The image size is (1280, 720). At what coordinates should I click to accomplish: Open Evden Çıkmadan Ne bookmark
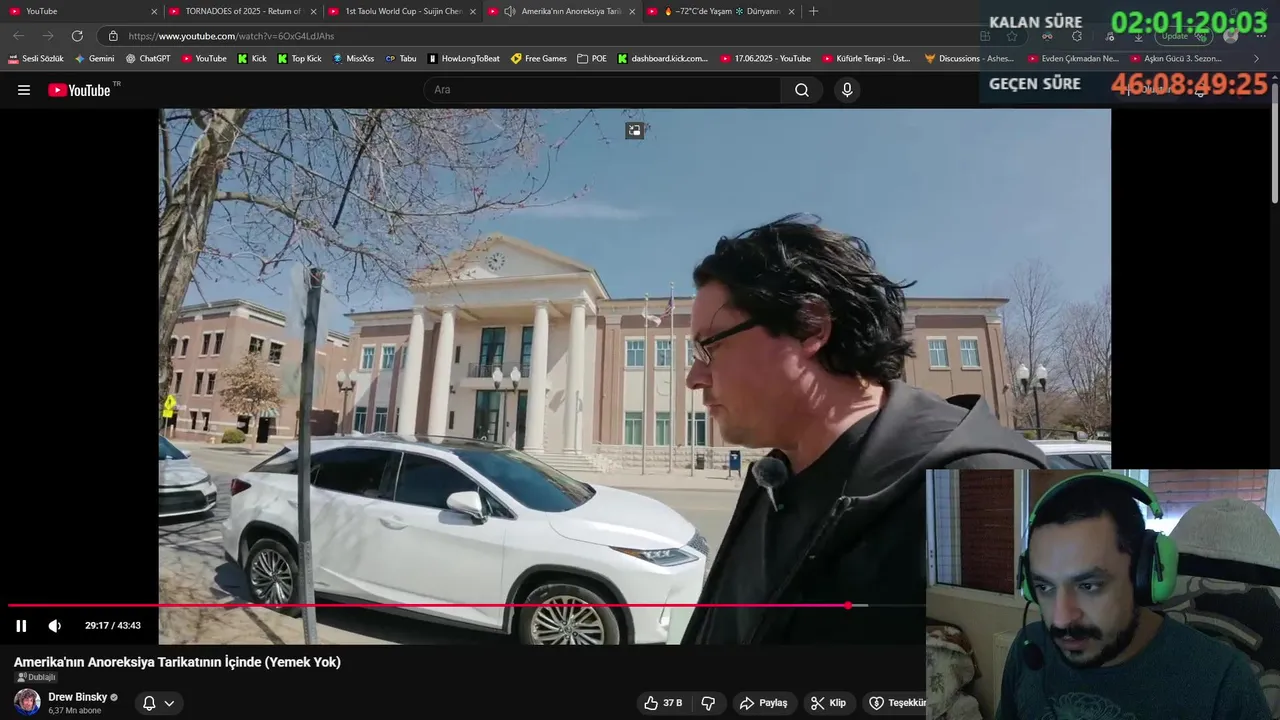[1073, 58]
